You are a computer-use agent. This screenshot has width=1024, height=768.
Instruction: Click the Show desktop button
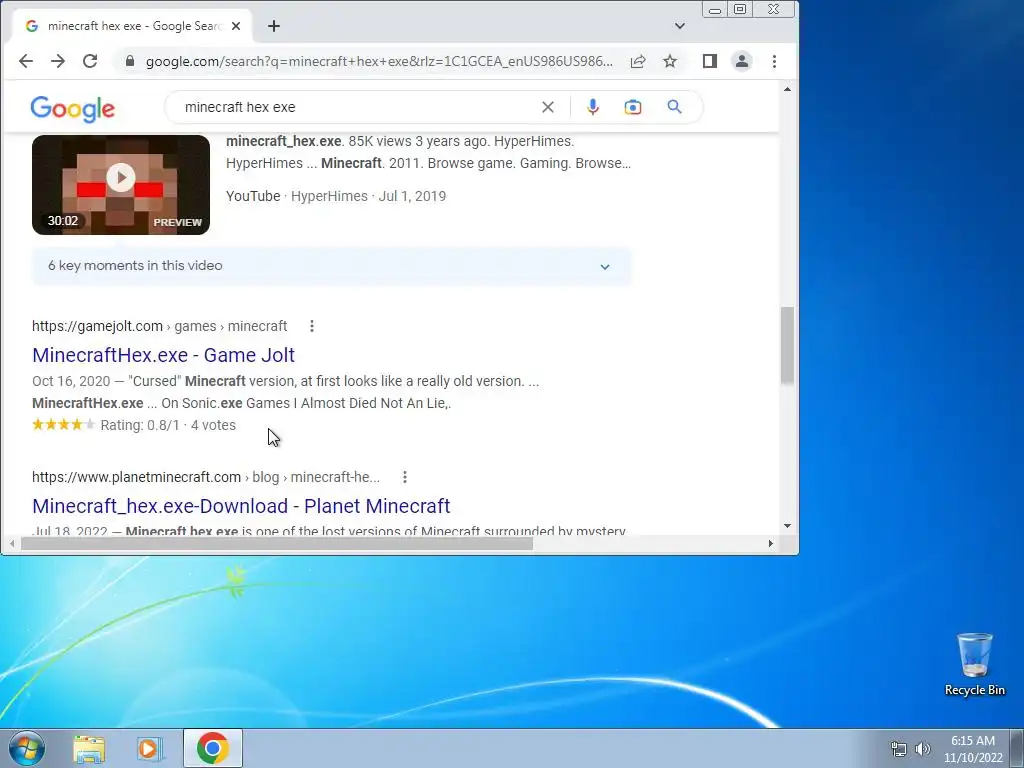(x=1017, y=748)
